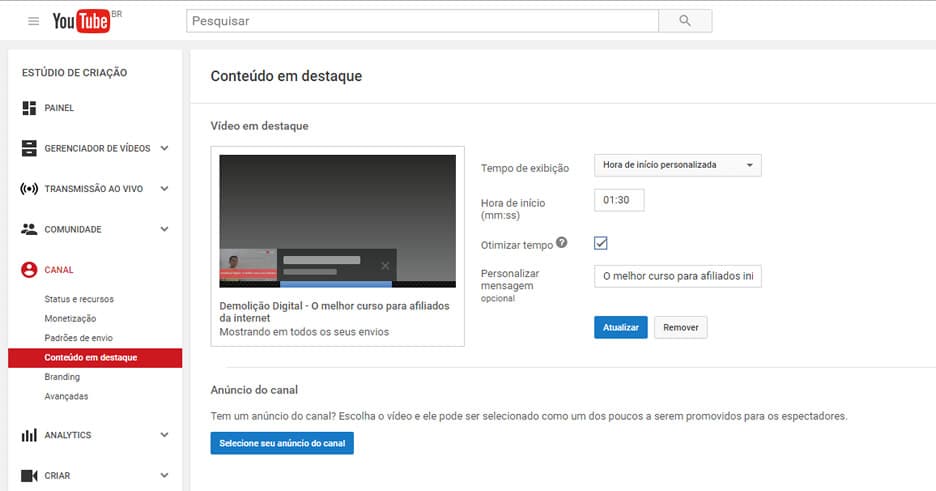This screenshot has width=936, height=491.
Task: Click the blue Atualizar button
Action: pyautogui.click(x=620, y=328)
